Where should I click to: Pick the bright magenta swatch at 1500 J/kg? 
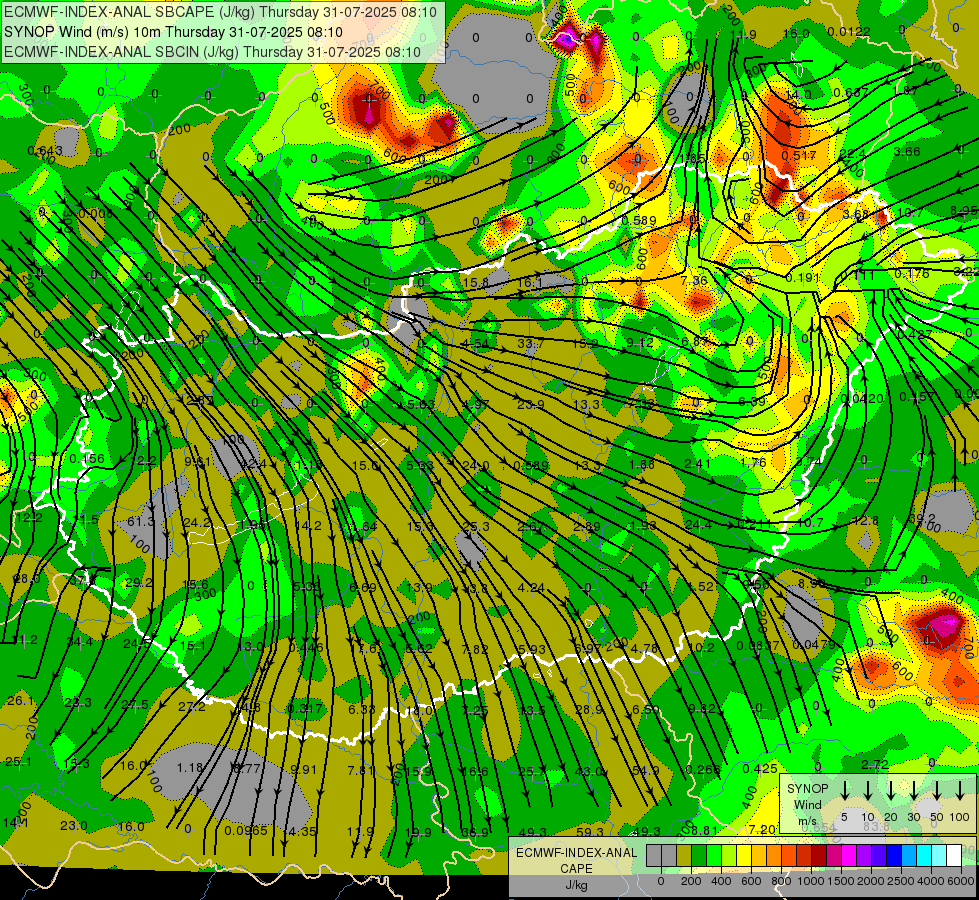click(849, 855)
